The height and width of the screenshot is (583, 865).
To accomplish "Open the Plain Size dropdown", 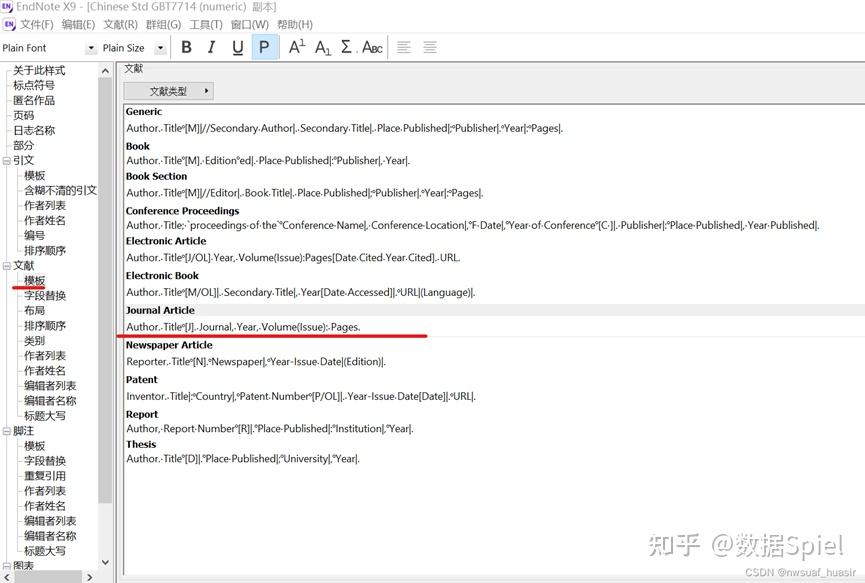I will pos(162,47).
